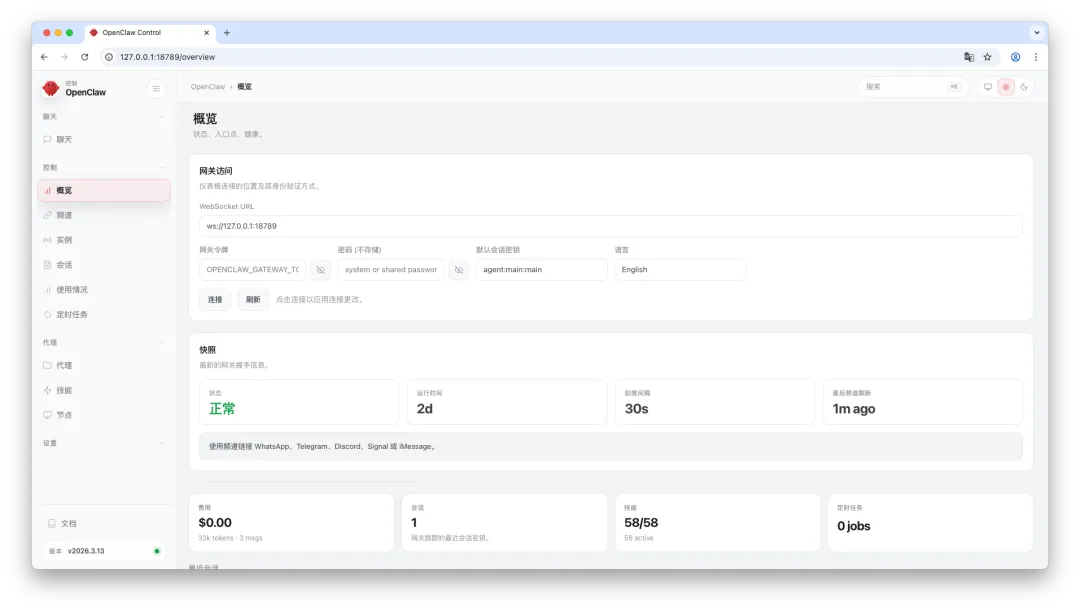Click the address bar URL 127.0.0.1:18789/overview
This screenshot has width=1080, height=611.
pyautogui.click(x=167, y=57)
